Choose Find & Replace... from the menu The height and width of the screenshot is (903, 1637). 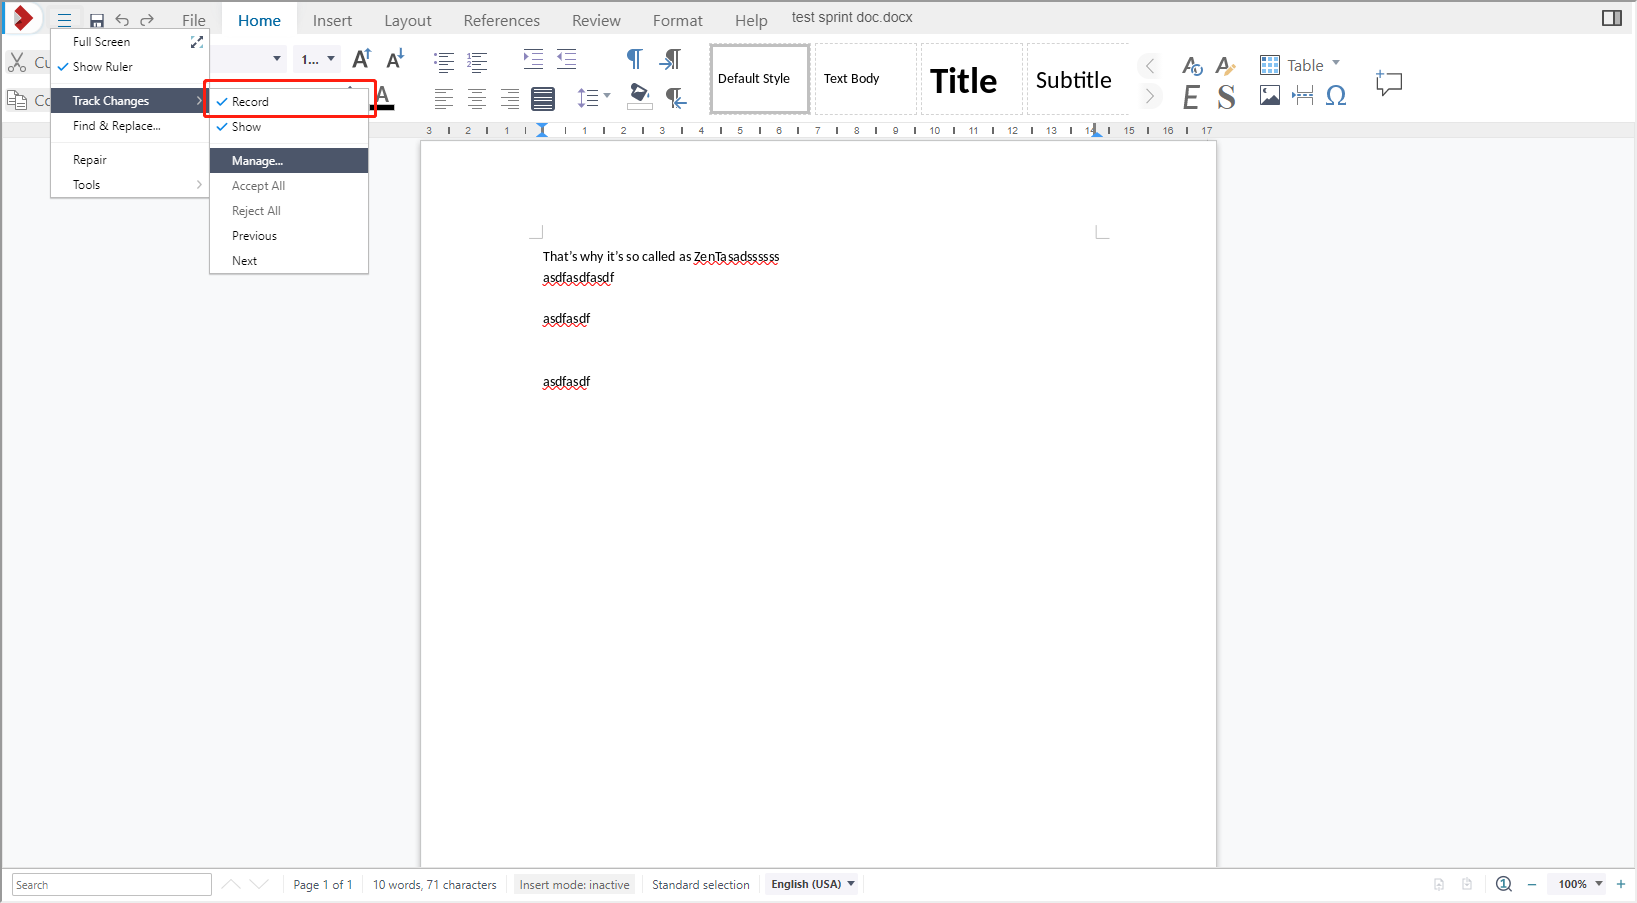[117, 126]
